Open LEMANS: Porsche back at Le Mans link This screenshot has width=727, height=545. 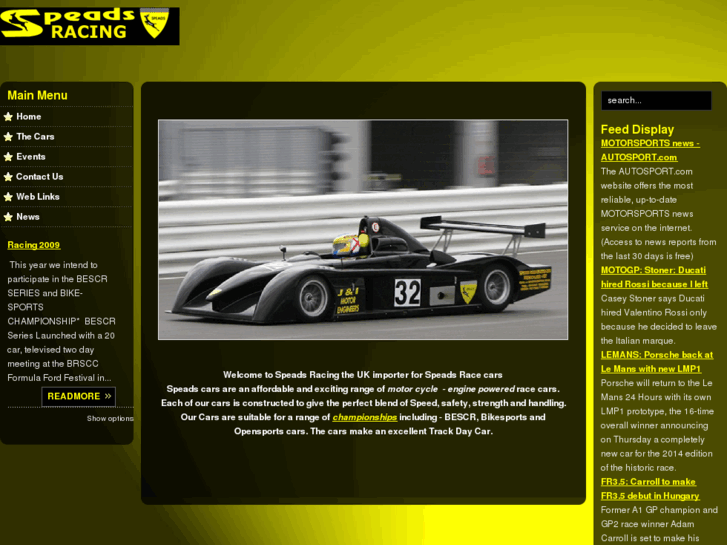[657, 362]
